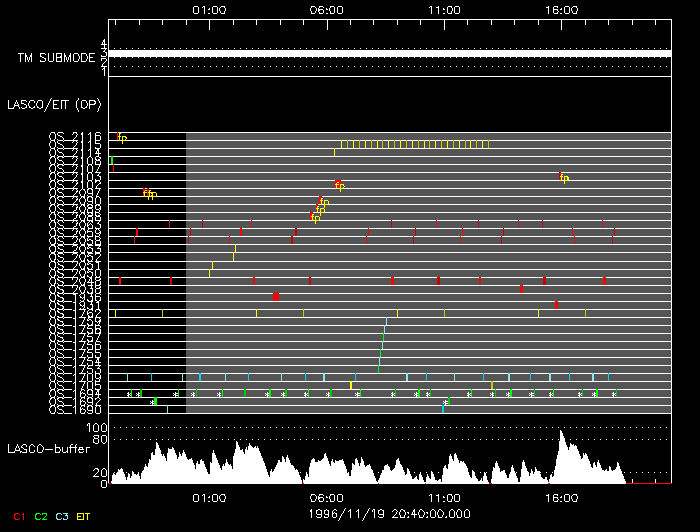700x532 pixels.
Task: Click the fp marker near 16:00
Action: coord(564,177)
